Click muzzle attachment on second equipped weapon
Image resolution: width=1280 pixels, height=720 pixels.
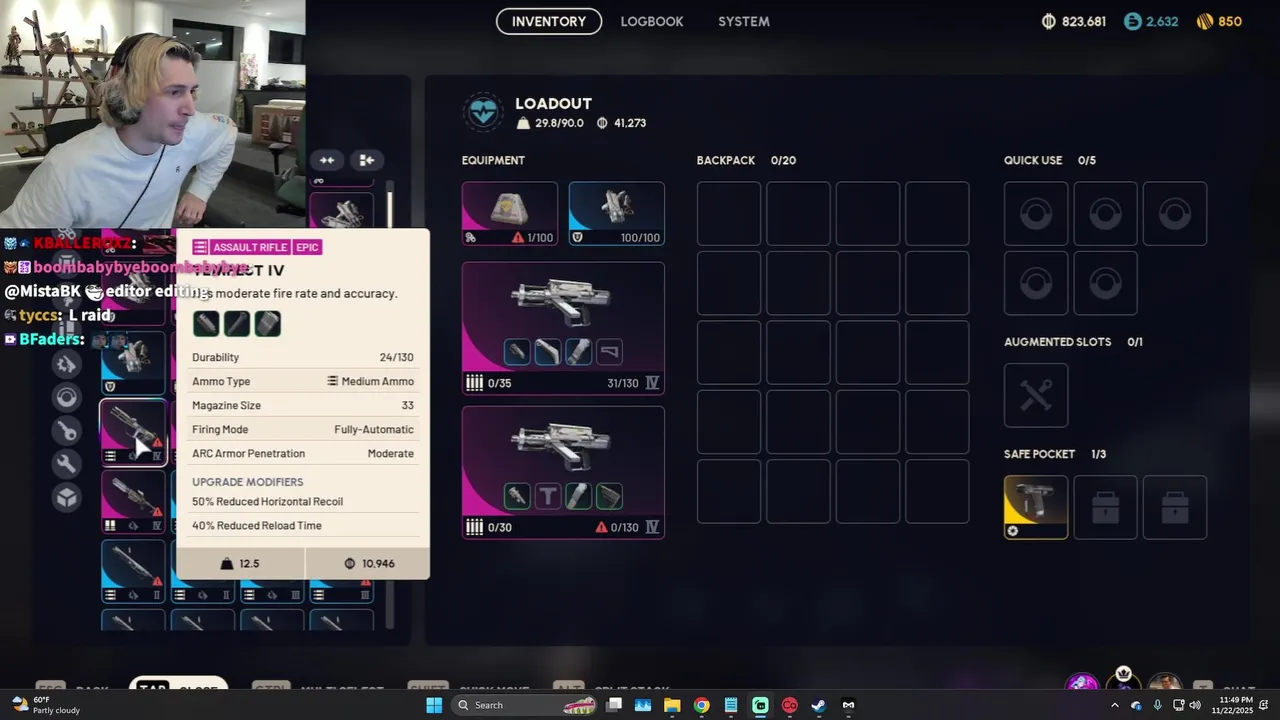(x=517, y=495)
